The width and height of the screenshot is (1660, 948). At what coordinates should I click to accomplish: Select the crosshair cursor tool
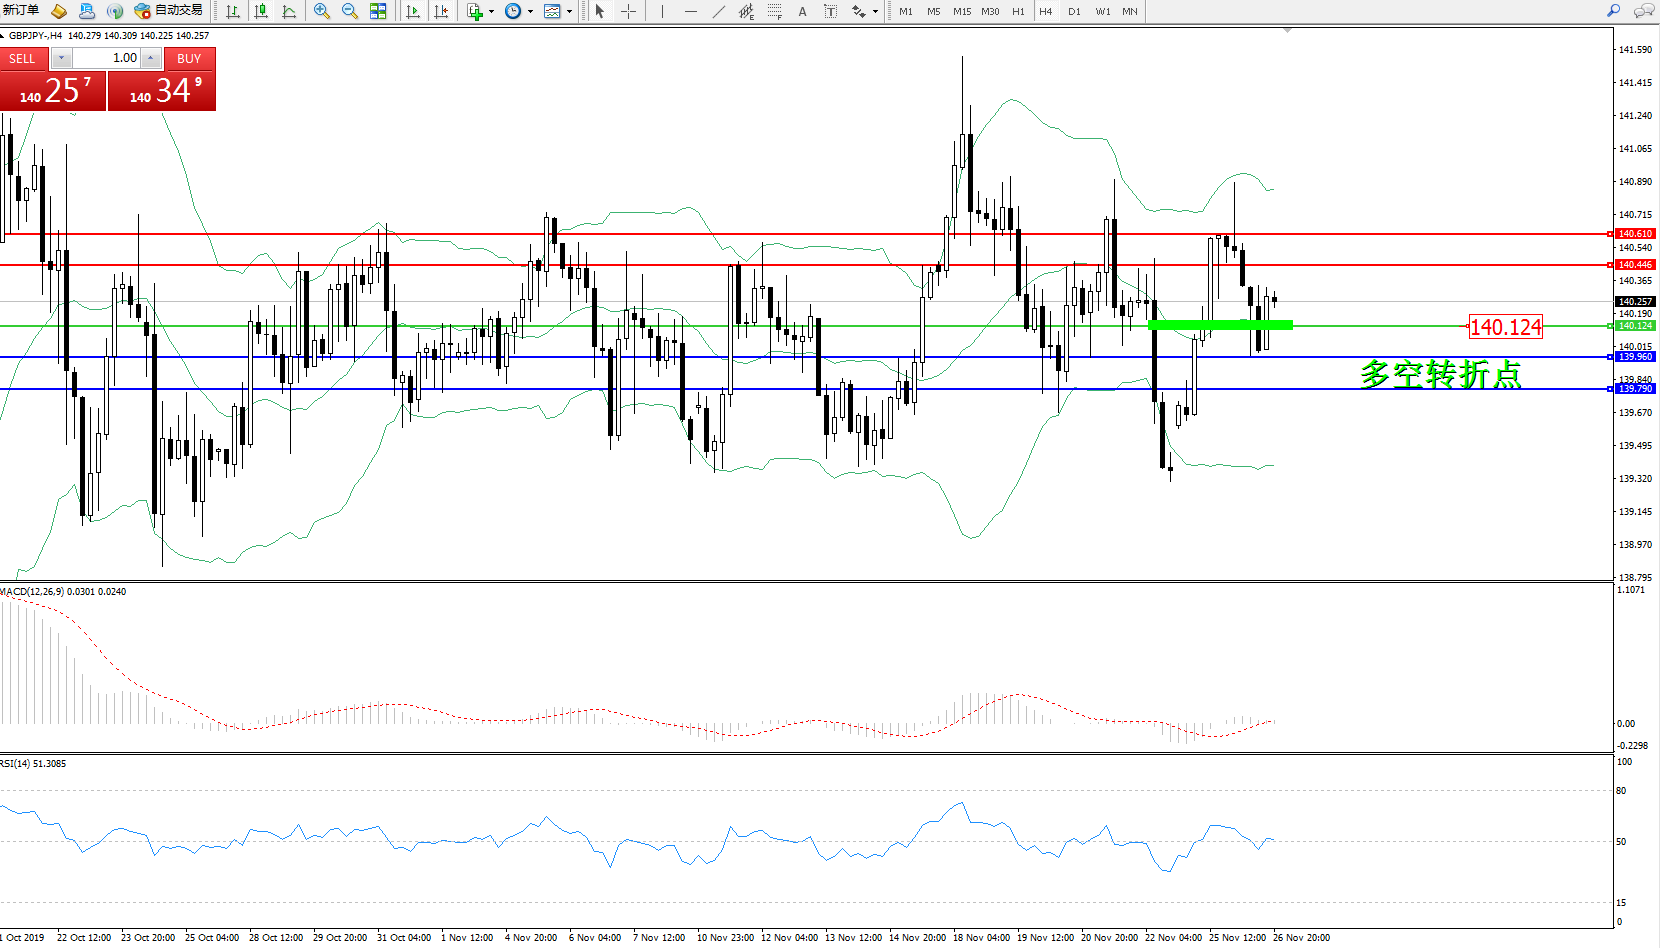point(628,11)
